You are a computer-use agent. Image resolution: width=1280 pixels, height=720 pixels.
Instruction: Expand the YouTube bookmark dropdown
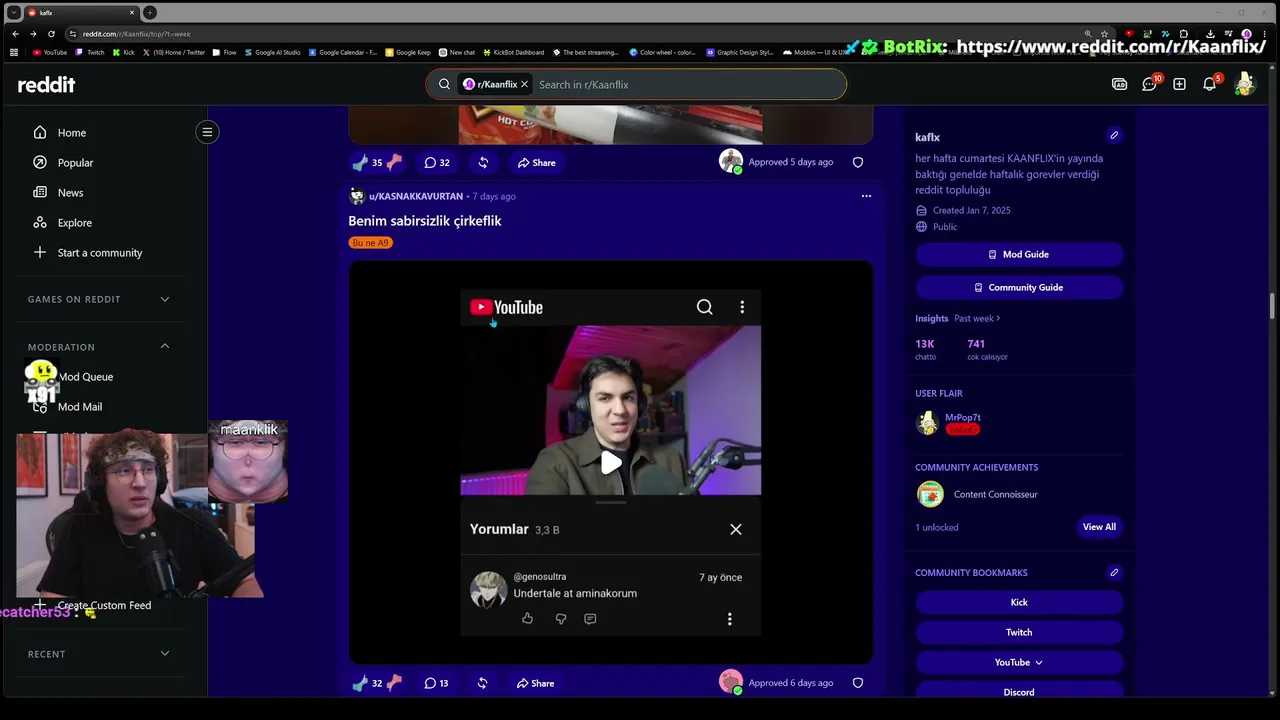[1019, 663]
